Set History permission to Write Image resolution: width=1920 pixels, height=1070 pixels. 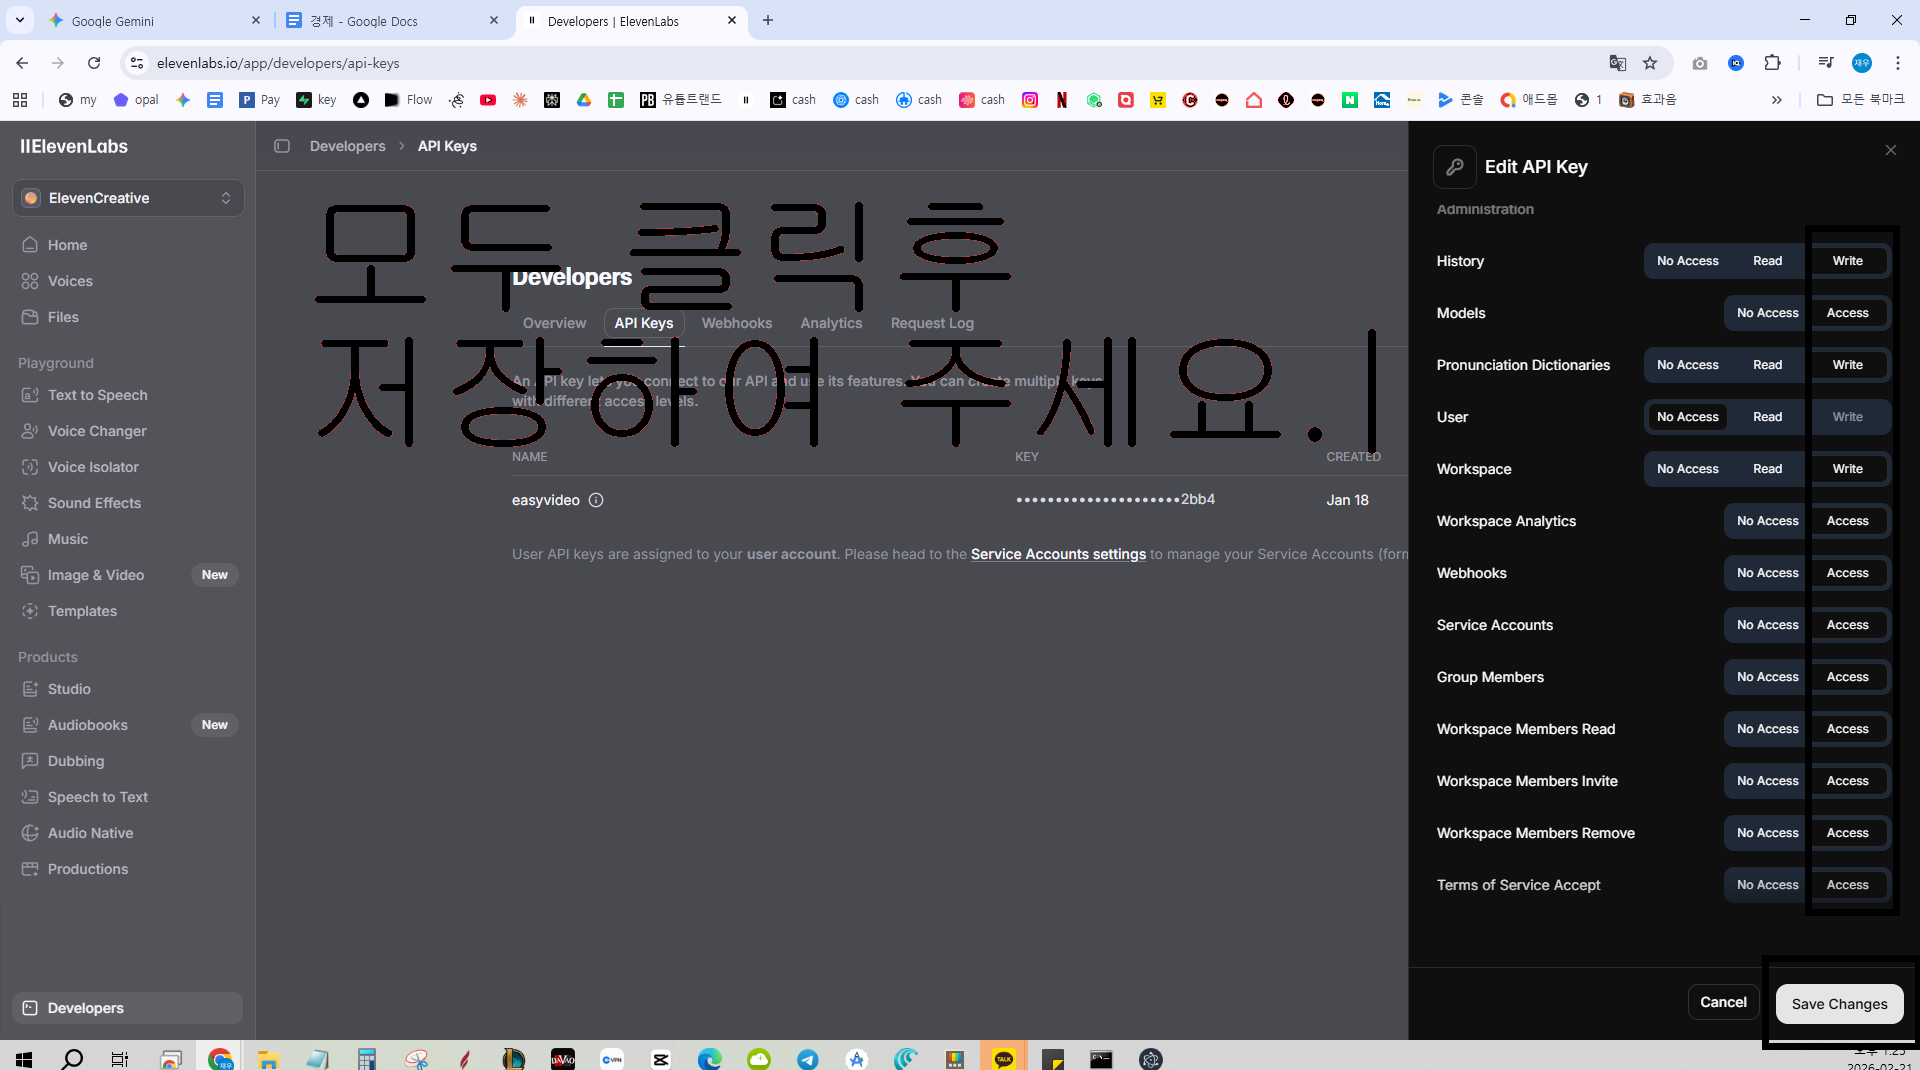[x=1847, y=261]
